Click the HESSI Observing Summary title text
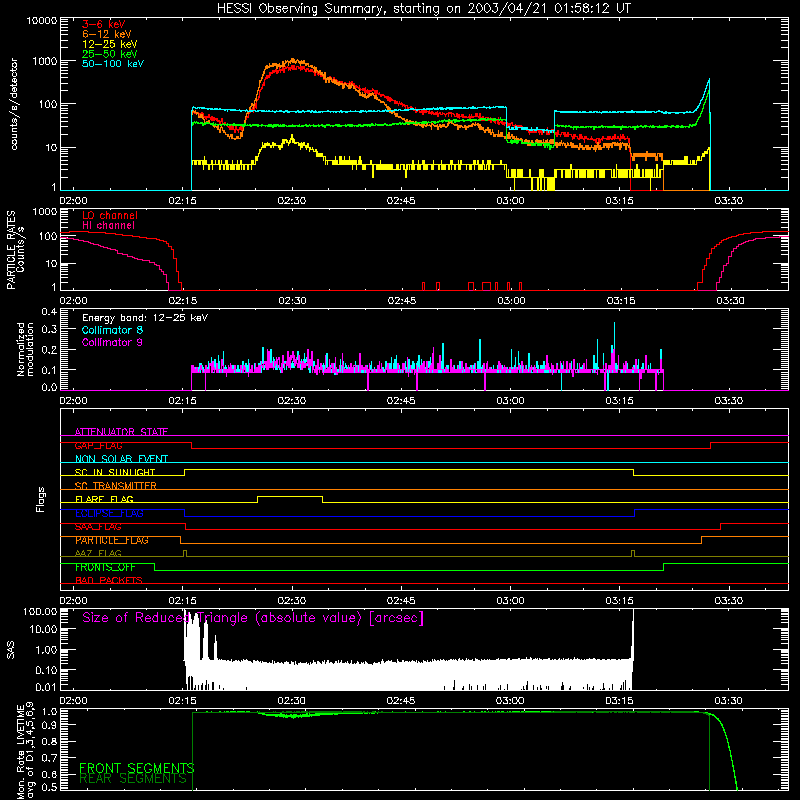This screenshot has height=800, width=800. click(x=423, y=9)
